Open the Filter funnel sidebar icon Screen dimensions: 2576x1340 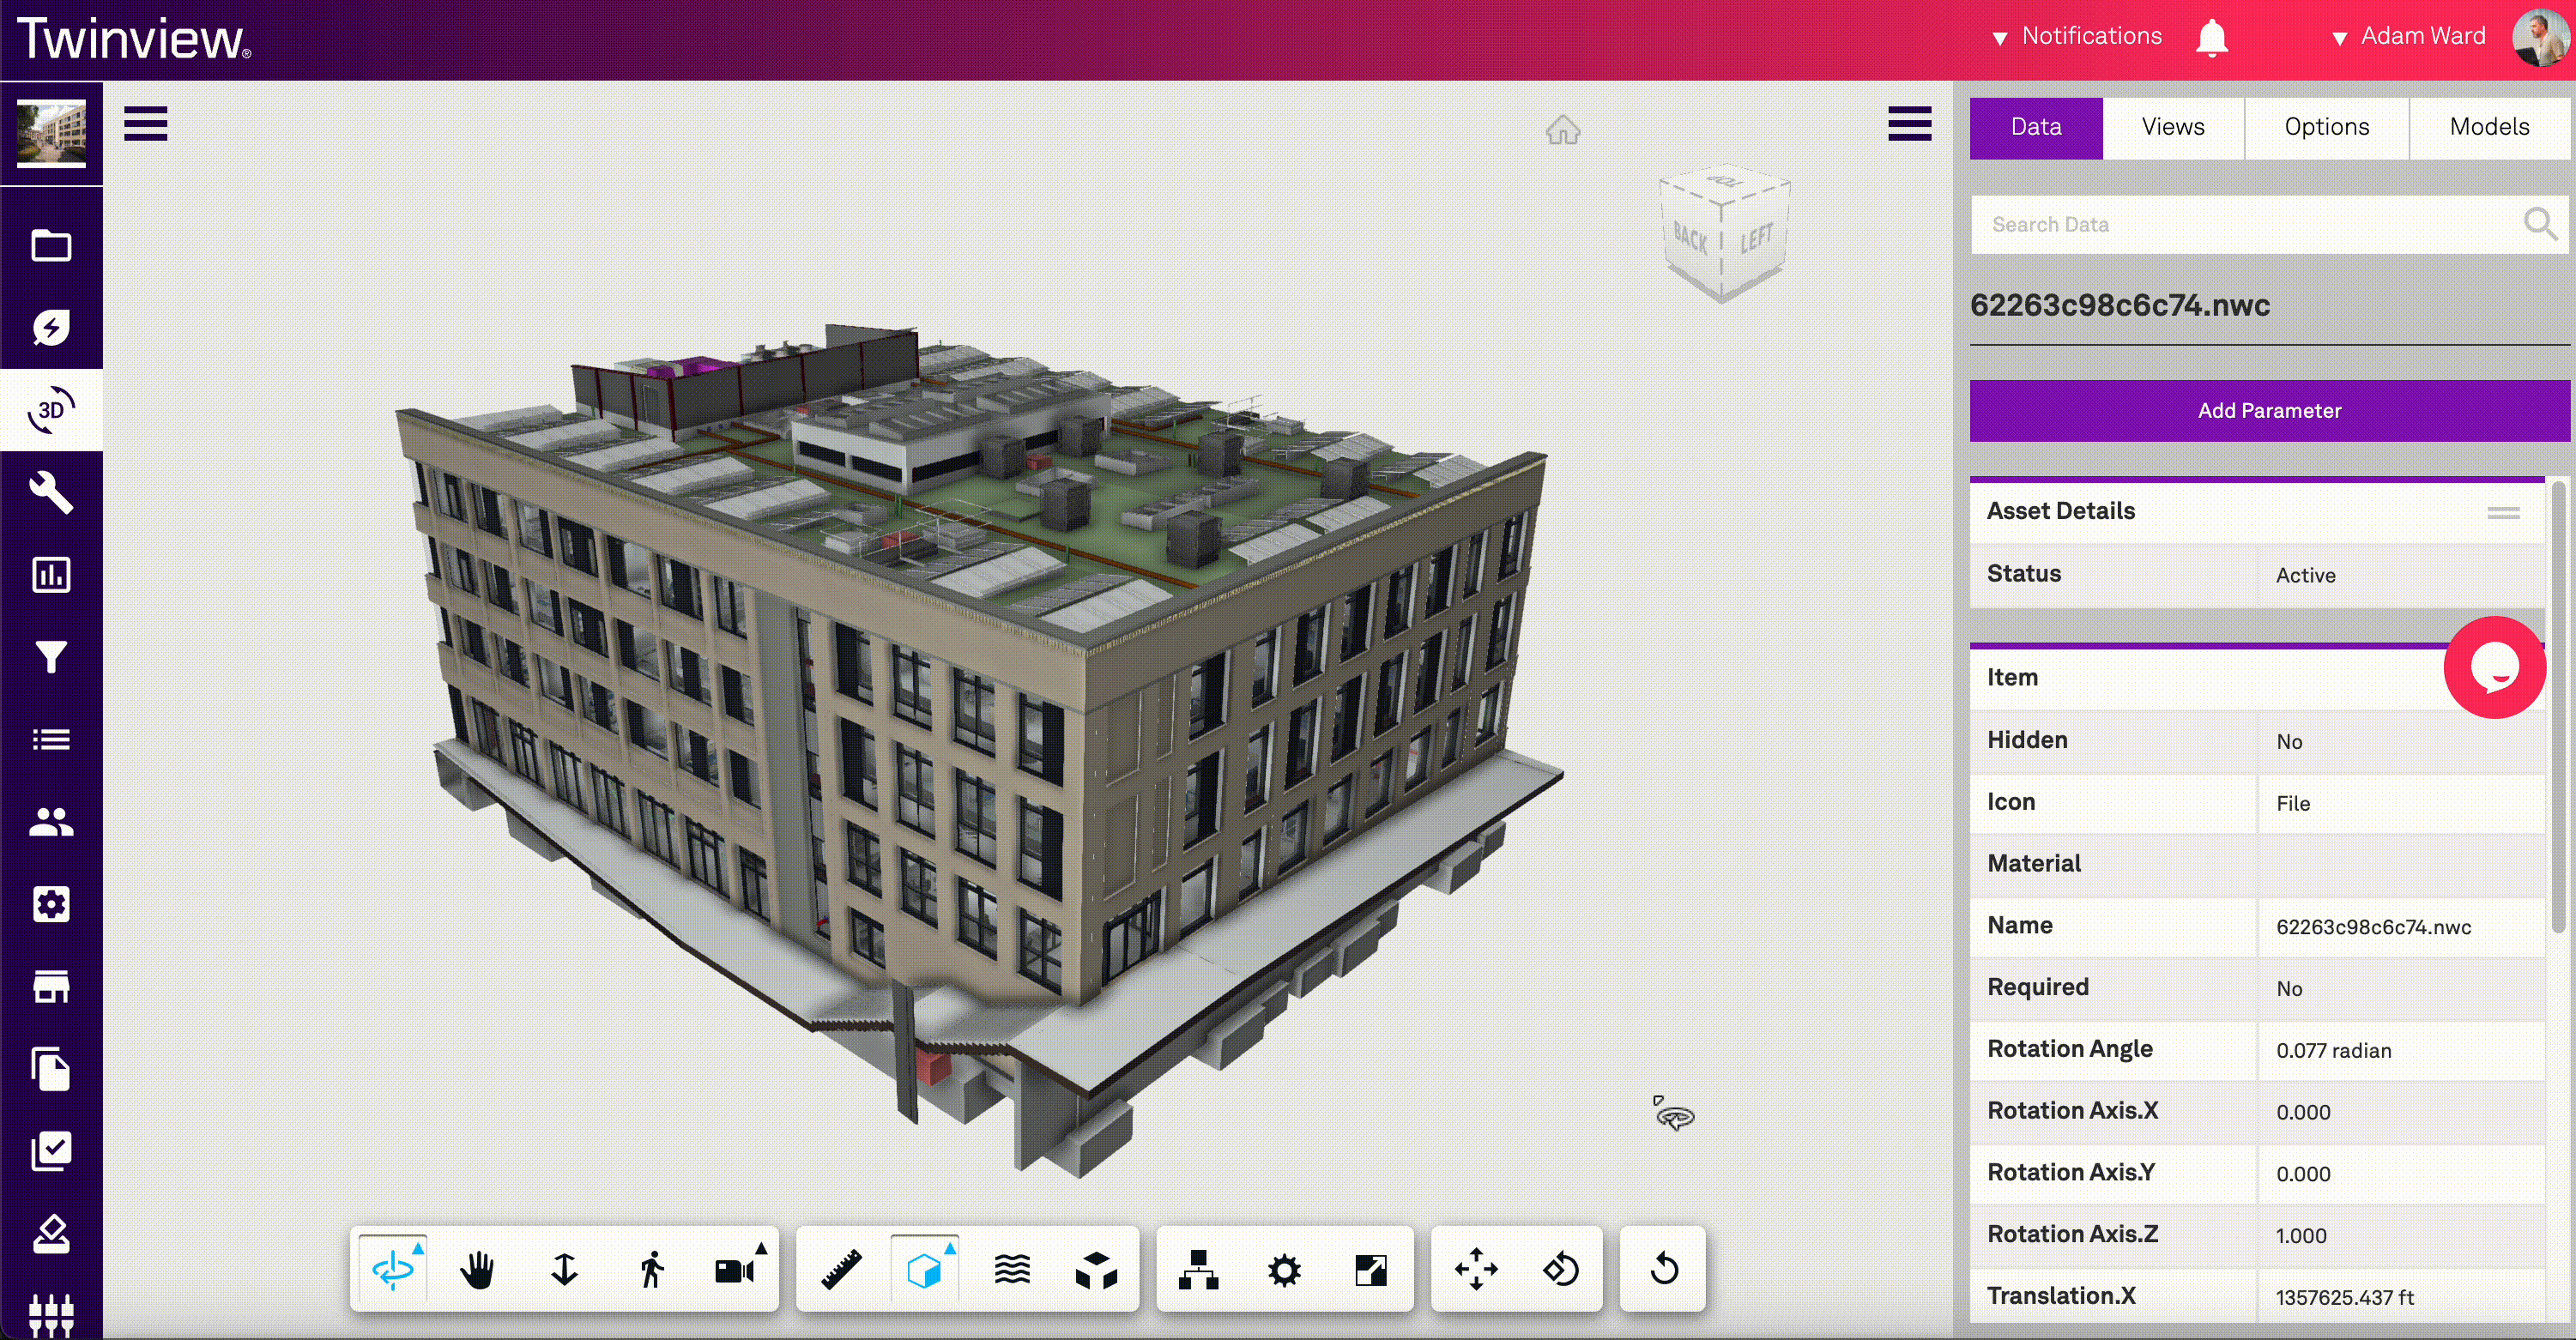coord(51,657)
